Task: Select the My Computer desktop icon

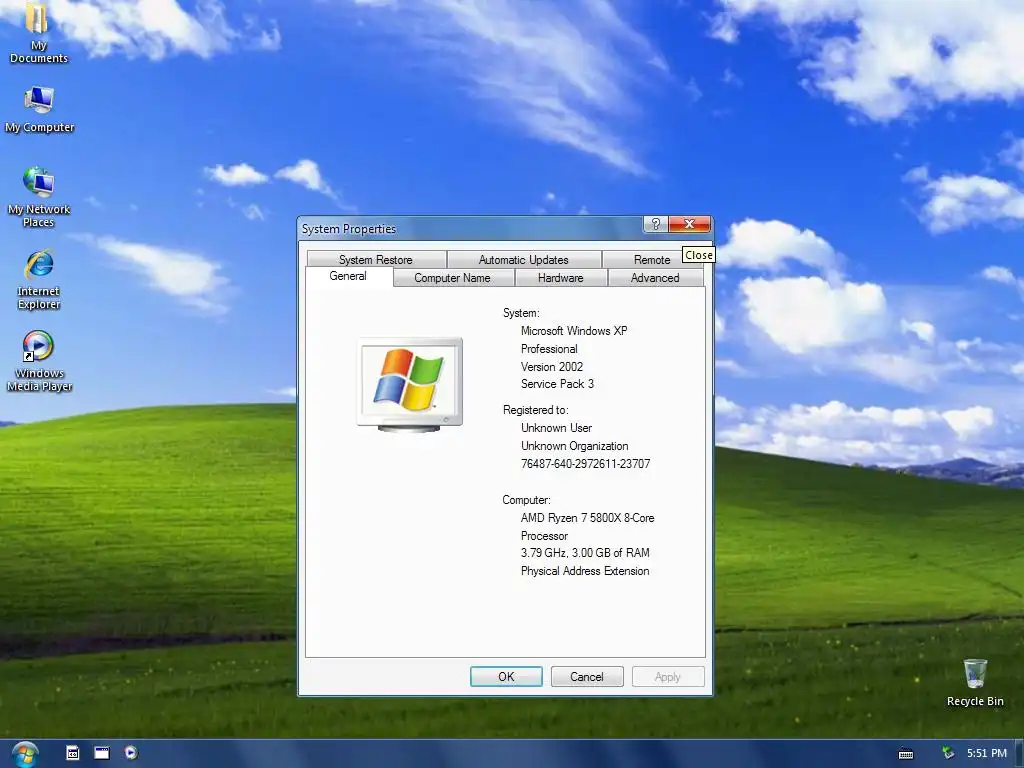Action: coord(39,109)
